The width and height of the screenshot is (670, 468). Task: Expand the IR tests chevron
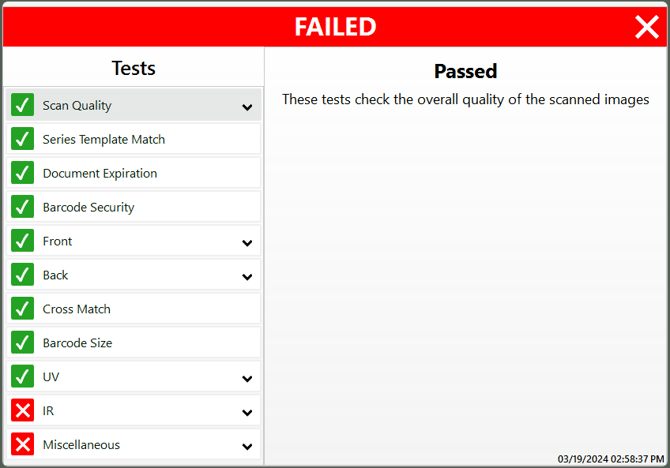click(x=247, y=412)
